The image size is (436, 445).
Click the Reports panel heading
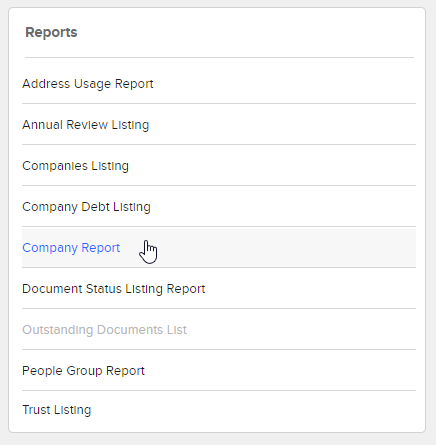(x=51, y=32)
